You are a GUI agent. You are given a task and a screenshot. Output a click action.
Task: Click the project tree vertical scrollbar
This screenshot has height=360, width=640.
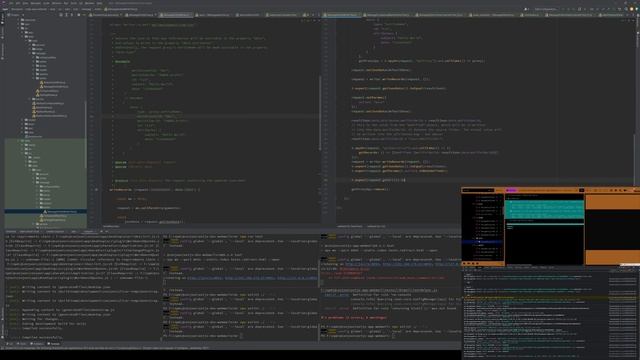click(x=85, y=135)
